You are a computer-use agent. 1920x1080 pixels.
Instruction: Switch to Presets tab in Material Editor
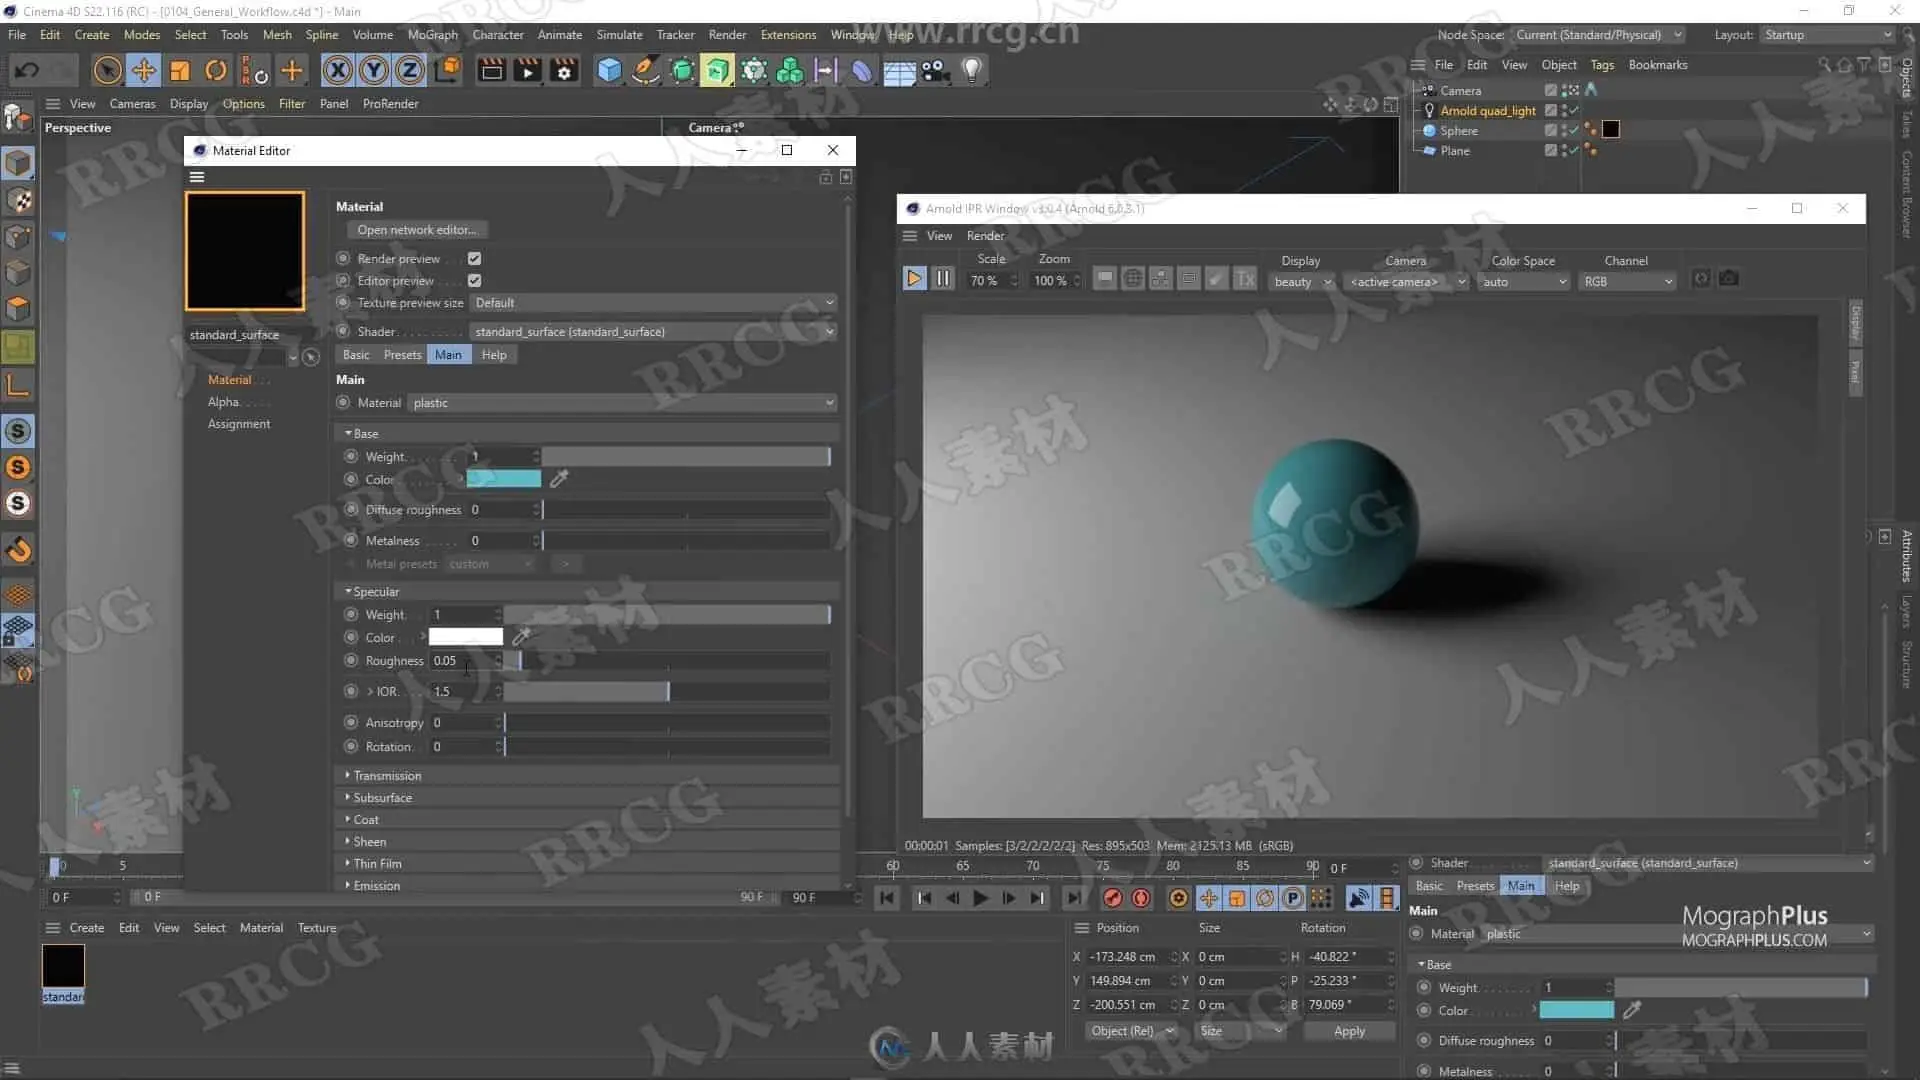[x=402, y=355]
